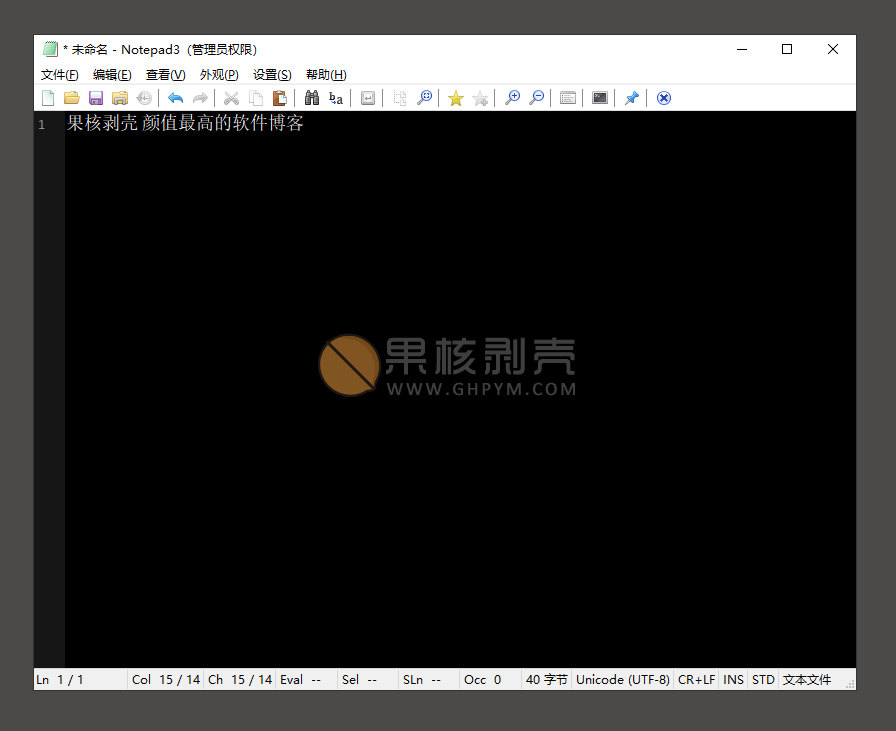This screenshot has width=896, height=731.
Task: Zoom in with the plus magnifier
Action: [x=512, y=98]
